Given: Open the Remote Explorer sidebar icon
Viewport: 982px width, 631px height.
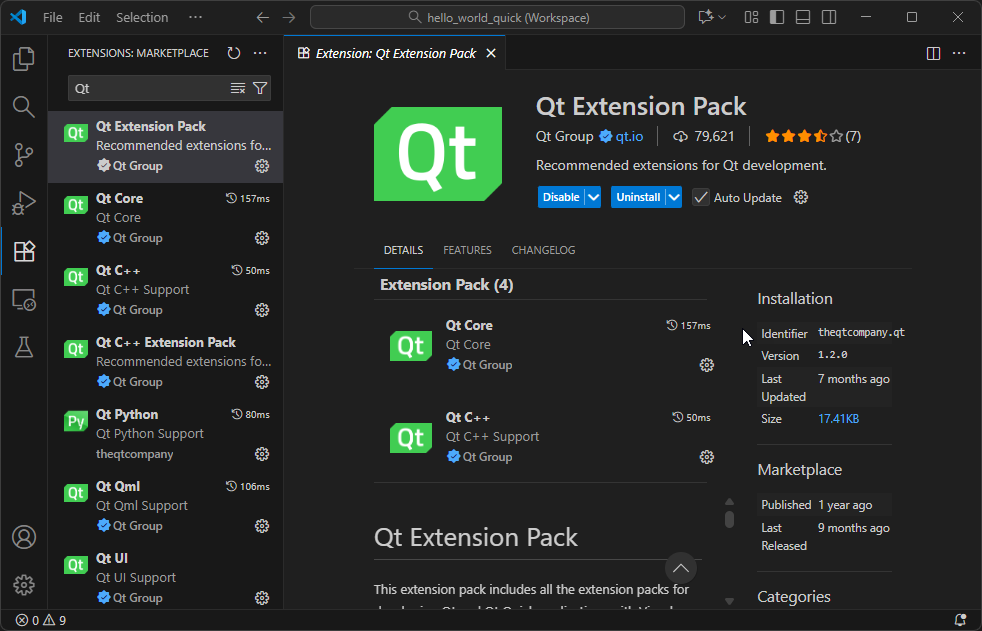Looking at the screenshot, I should pyautogui.click(x=24, y=299).
